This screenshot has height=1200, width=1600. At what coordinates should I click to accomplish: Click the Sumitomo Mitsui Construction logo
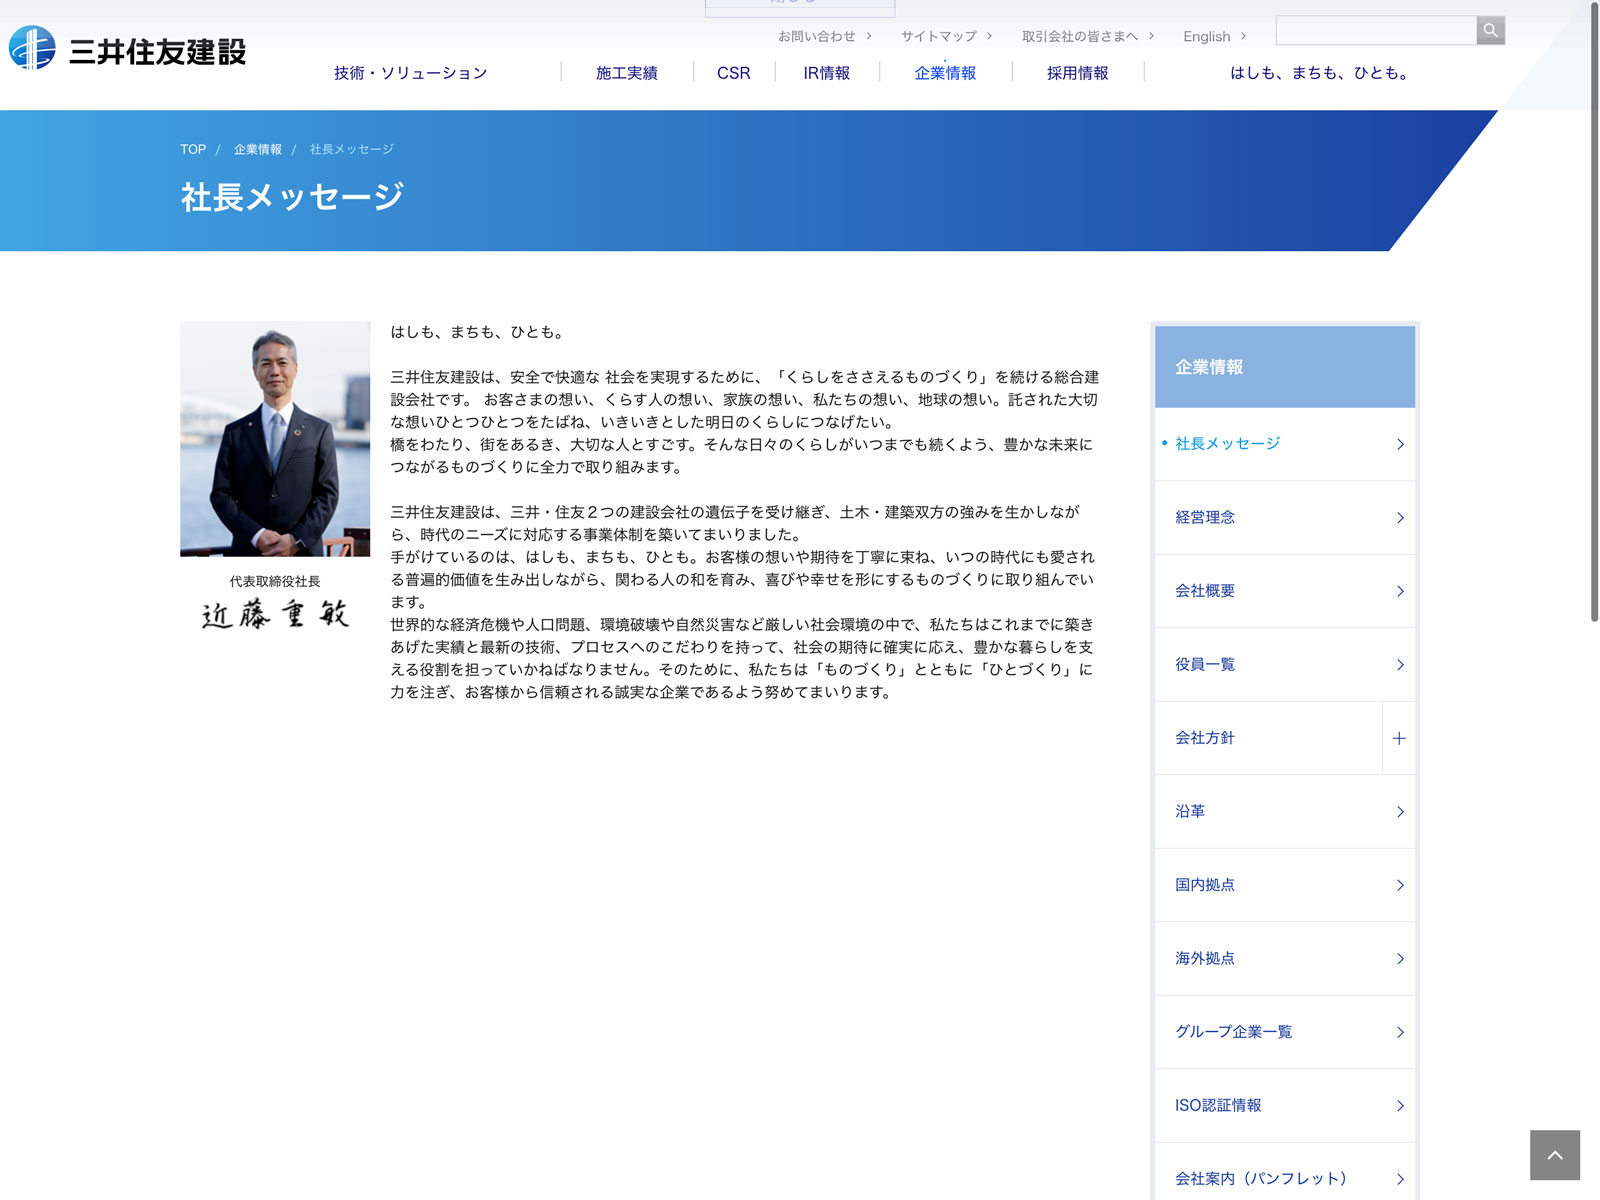pos(128,49)
